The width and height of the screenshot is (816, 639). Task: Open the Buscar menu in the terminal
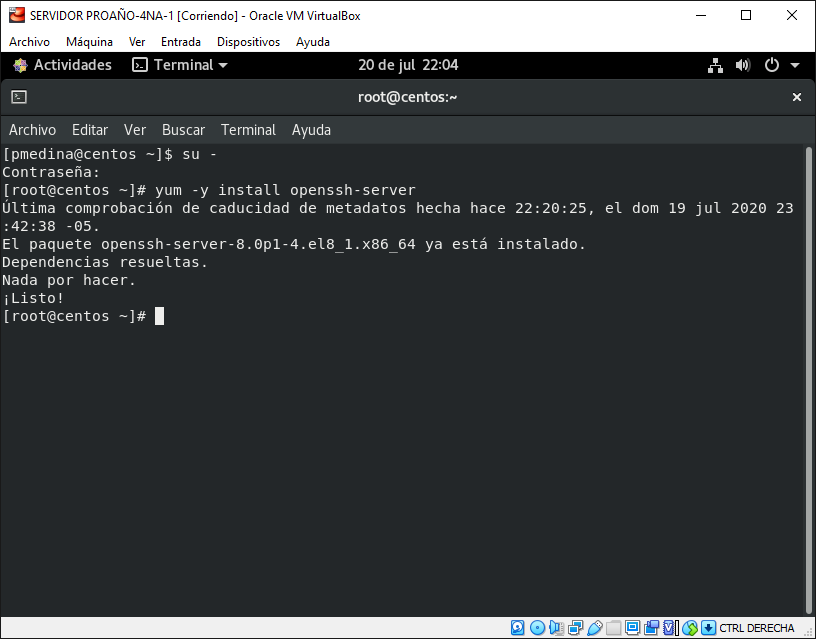click(183, 129)
